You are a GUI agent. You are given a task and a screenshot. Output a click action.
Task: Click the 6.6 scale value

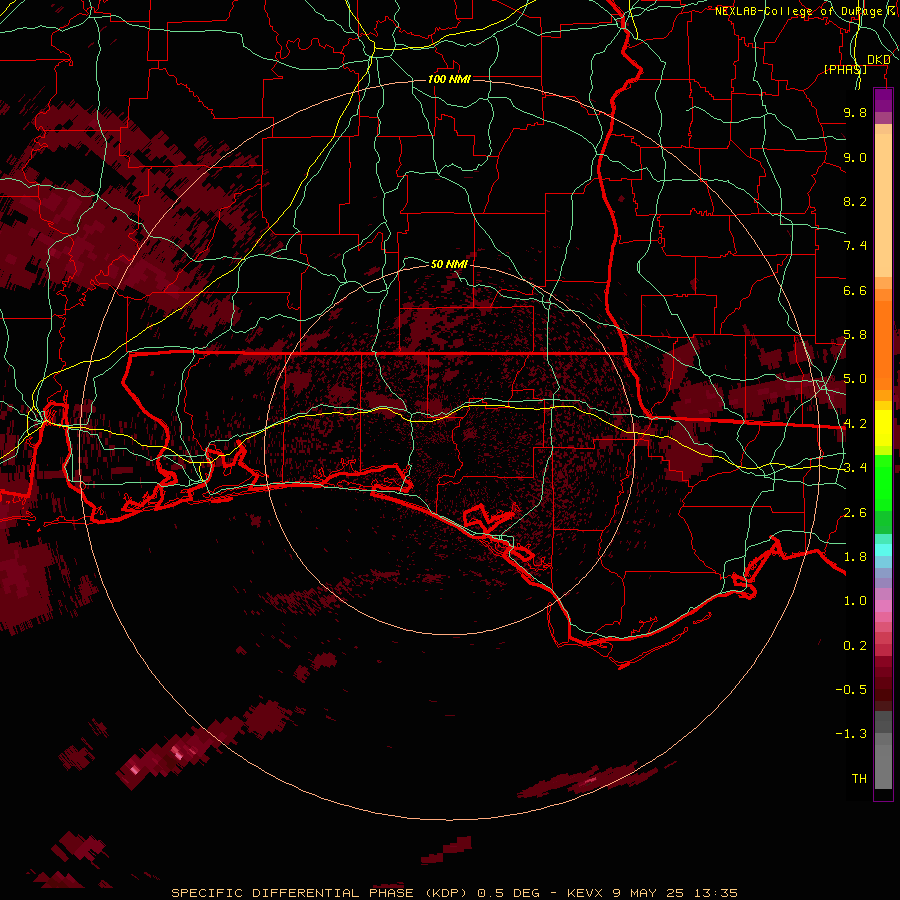(855, 290)
